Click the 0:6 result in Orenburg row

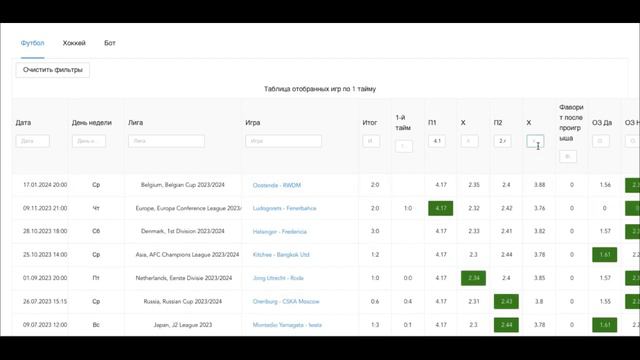(x=375, y=301)
